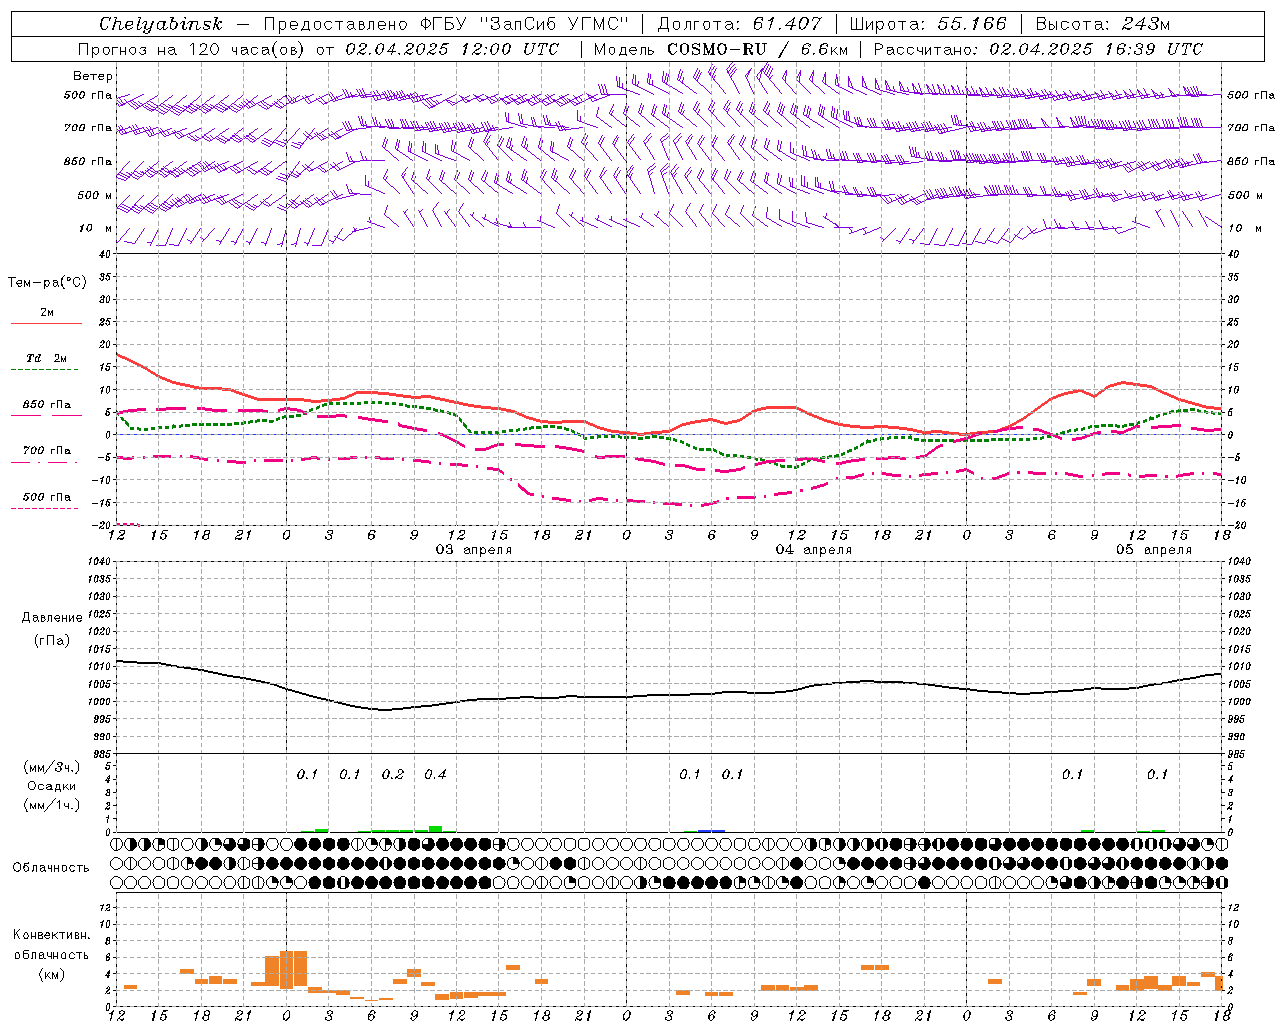Click the 500 м wind level label on left
Viewport: 1280px width, 1024px height.
pyautogui.click(x=95, y=196)
